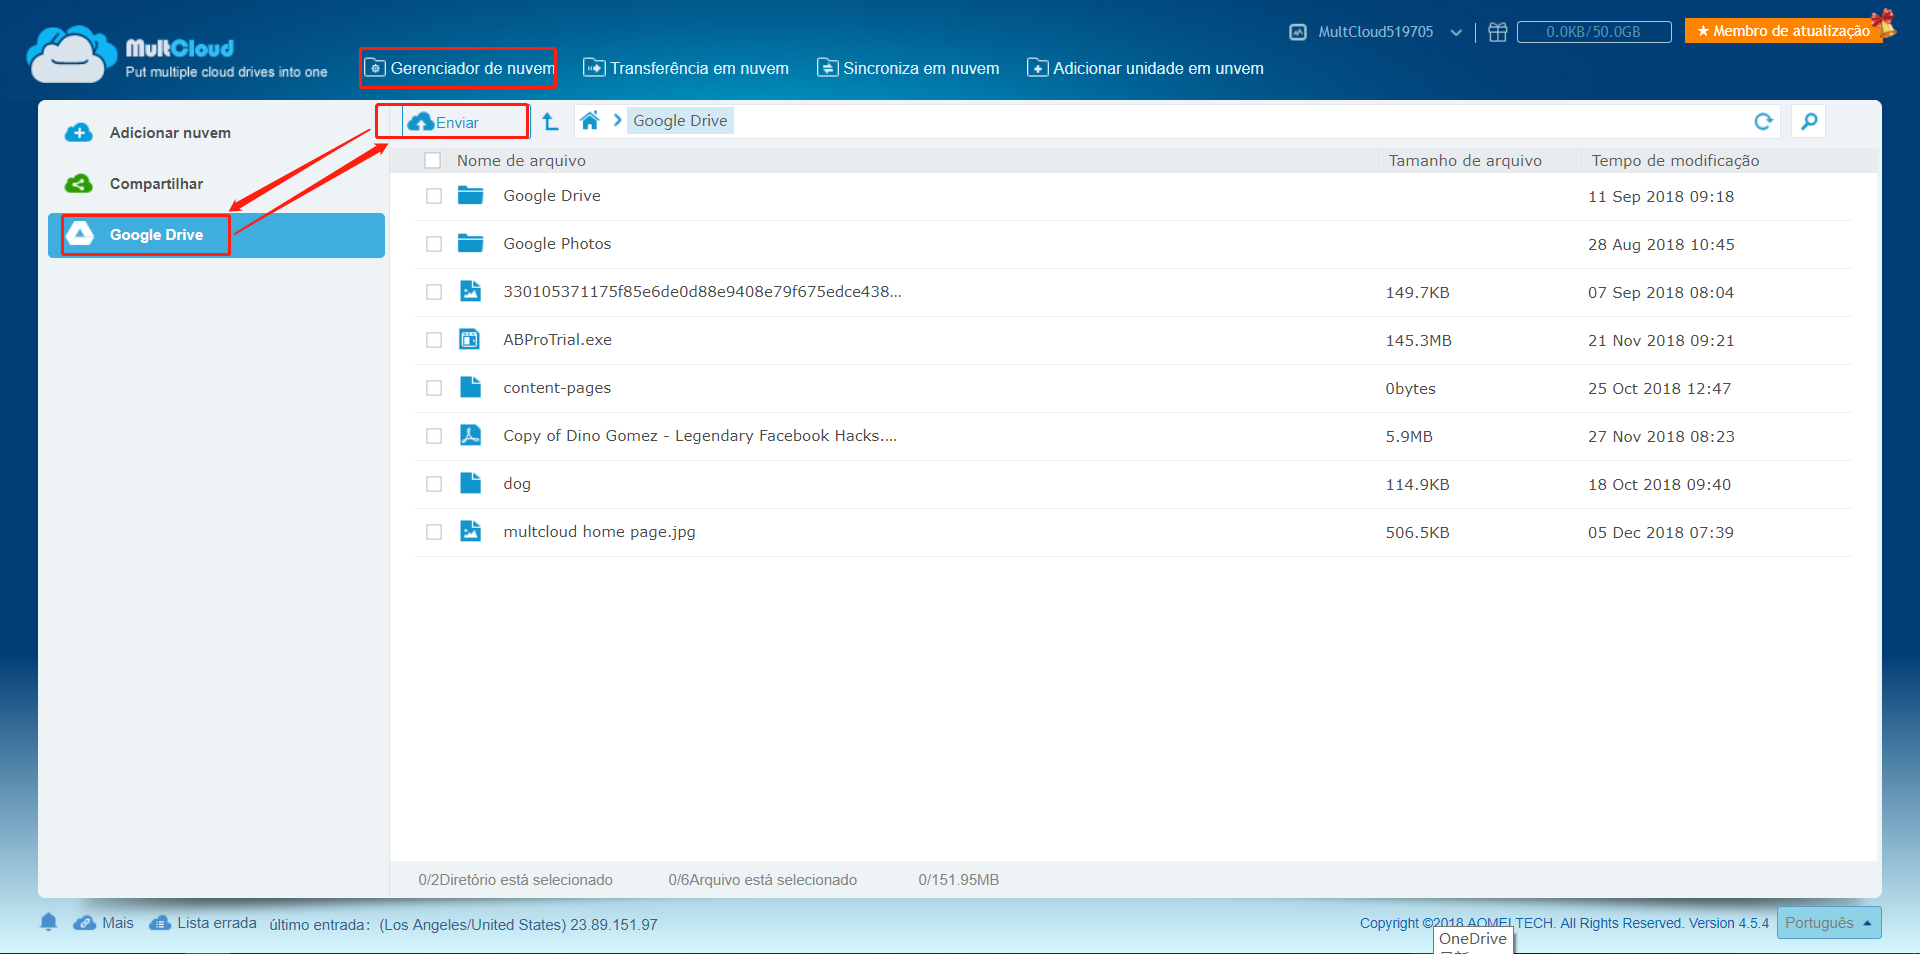Click the storage quota bar 0.0KB/50.0GB
This screenshot has height=954, width=1920.
[x=1594, y=32]
